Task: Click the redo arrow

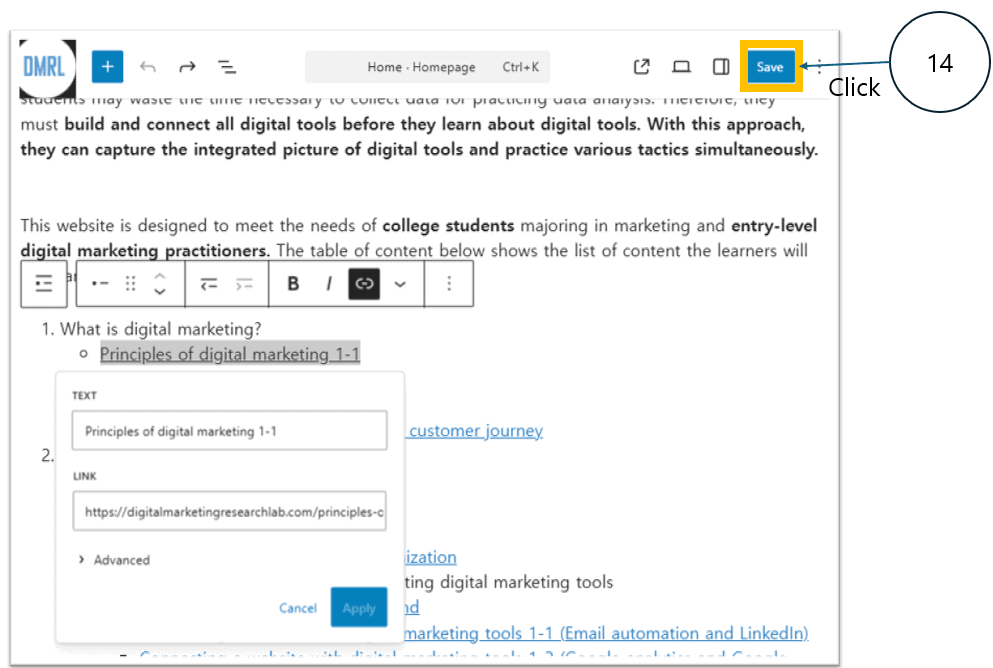Action: [x=187, y=67]
